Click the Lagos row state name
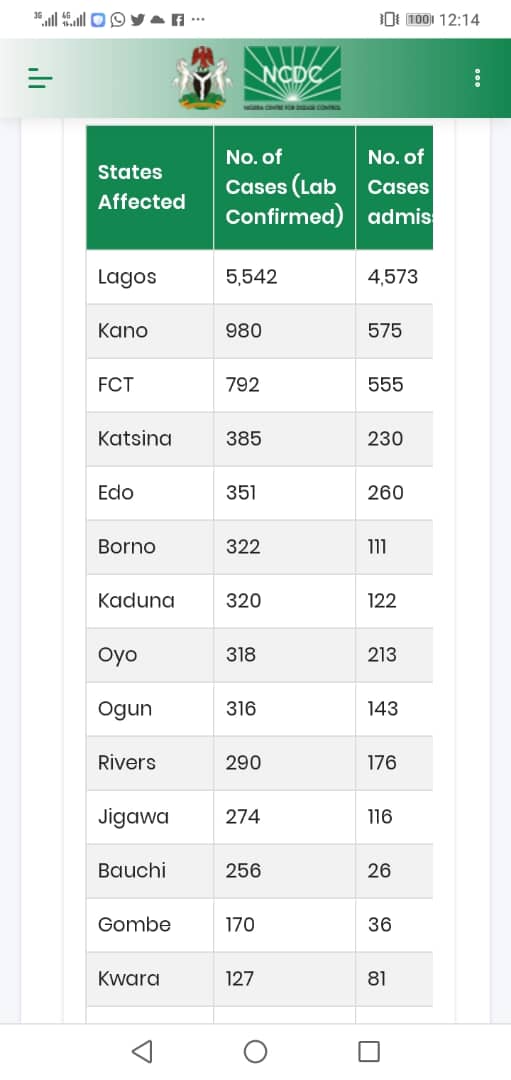Image resolution: width=511 pixels, height=1080 pixels. coord(127,277)
